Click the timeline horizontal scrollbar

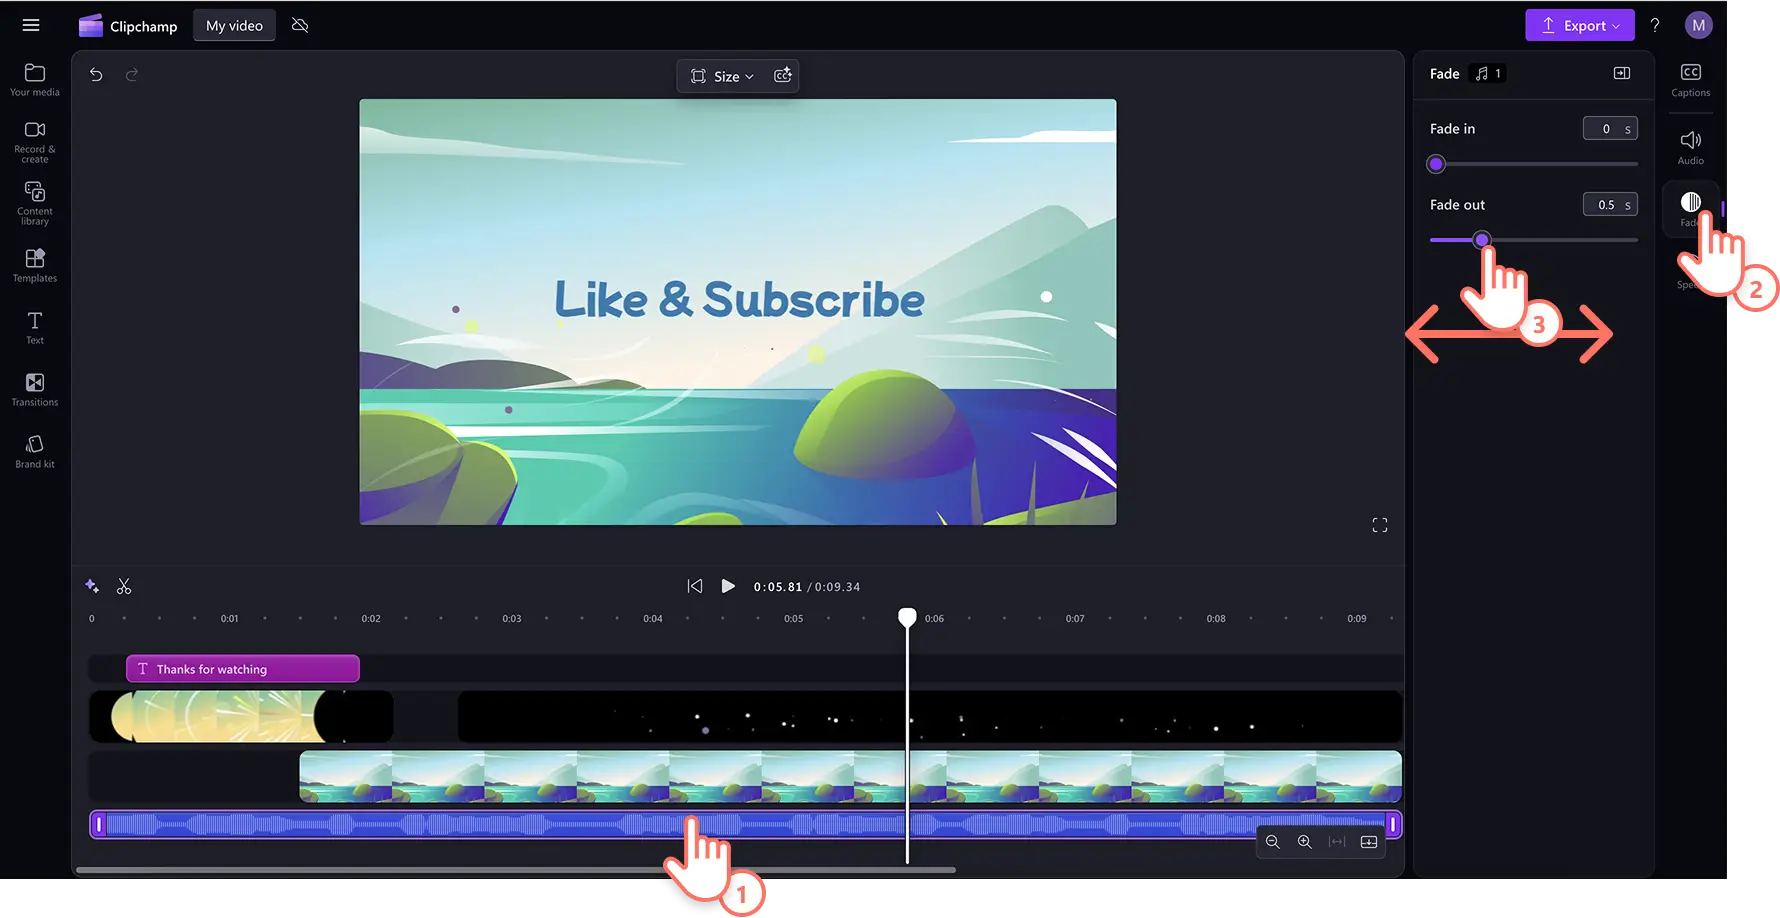pyautogui.click(x=516, y=870)
